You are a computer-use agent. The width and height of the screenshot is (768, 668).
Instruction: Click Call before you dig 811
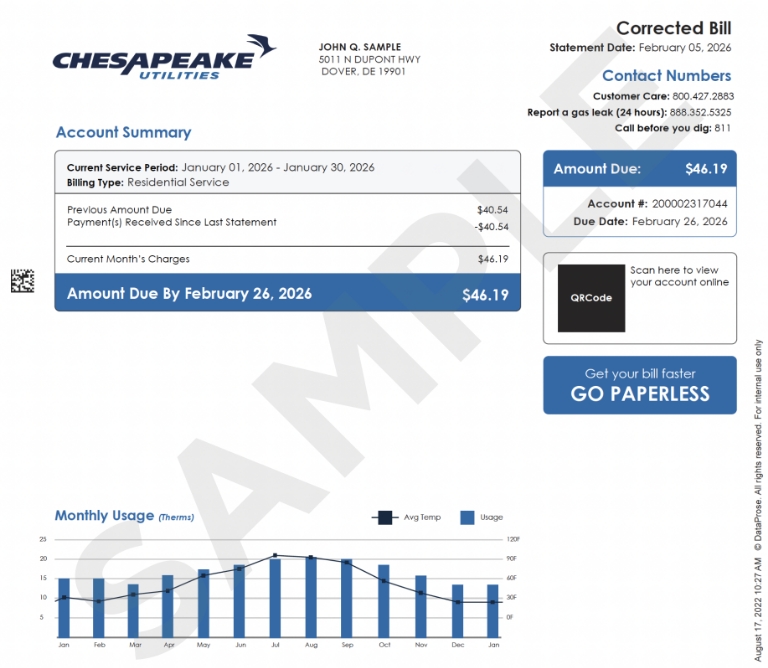pyautogui.click(x=672, y=128)
